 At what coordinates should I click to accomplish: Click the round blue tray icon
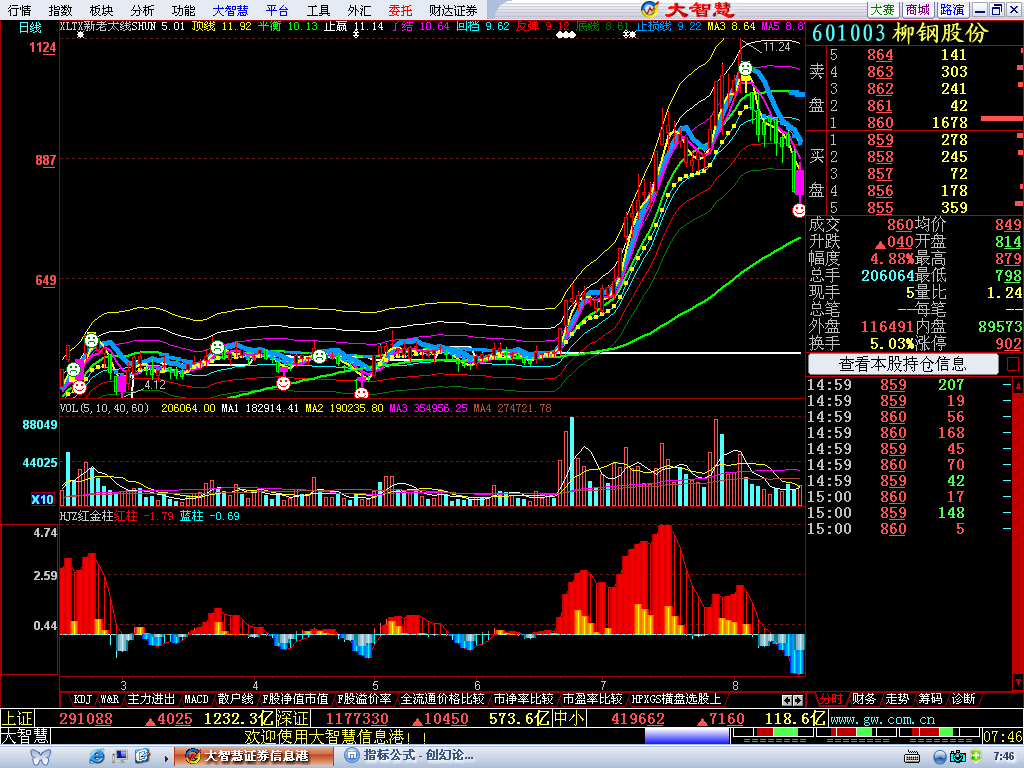(940, 758)
